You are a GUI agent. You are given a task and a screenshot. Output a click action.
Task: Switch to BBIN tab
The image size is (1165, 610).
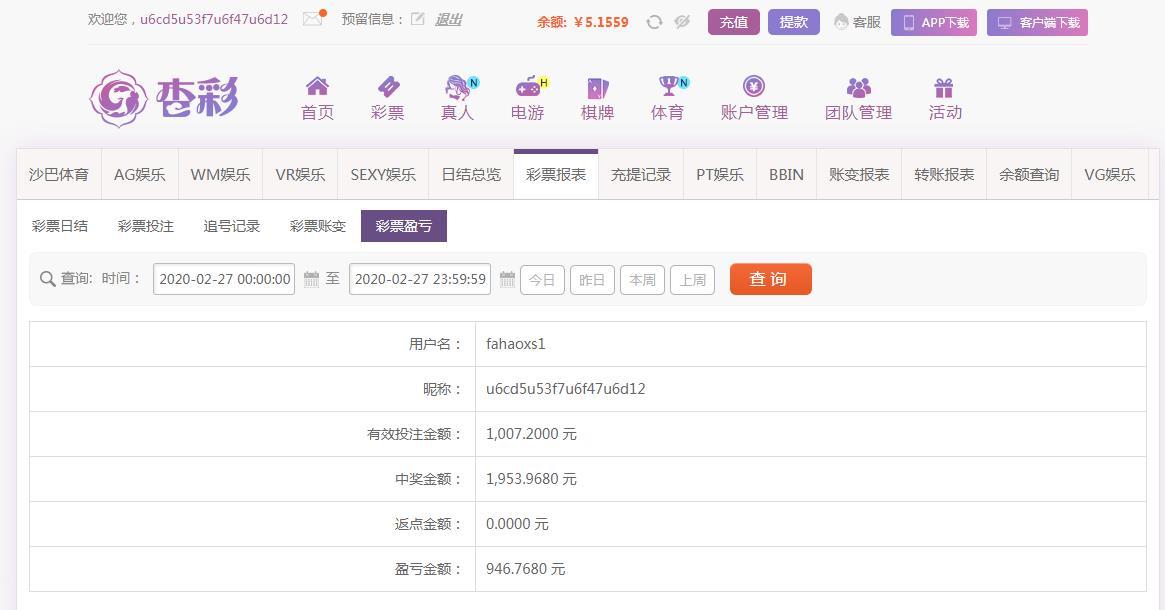coord(786,175)
